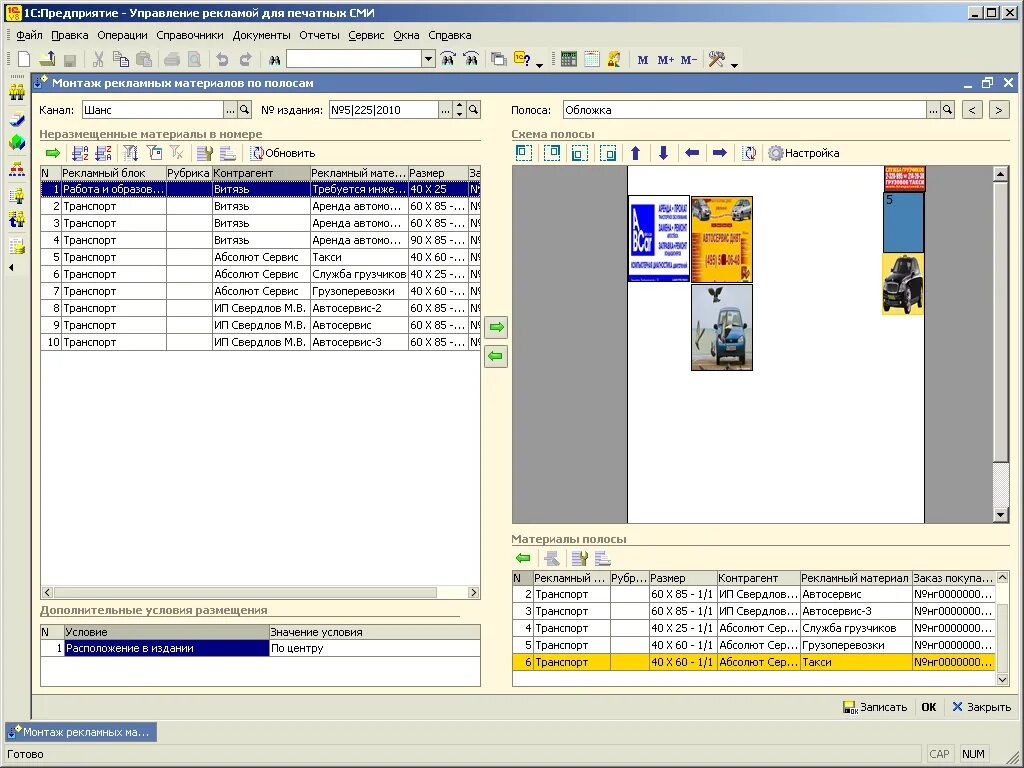1024x768 pixels.
Task: Click green arrow in unplaced materials toolbar
Action: click(x=53, y=153)
